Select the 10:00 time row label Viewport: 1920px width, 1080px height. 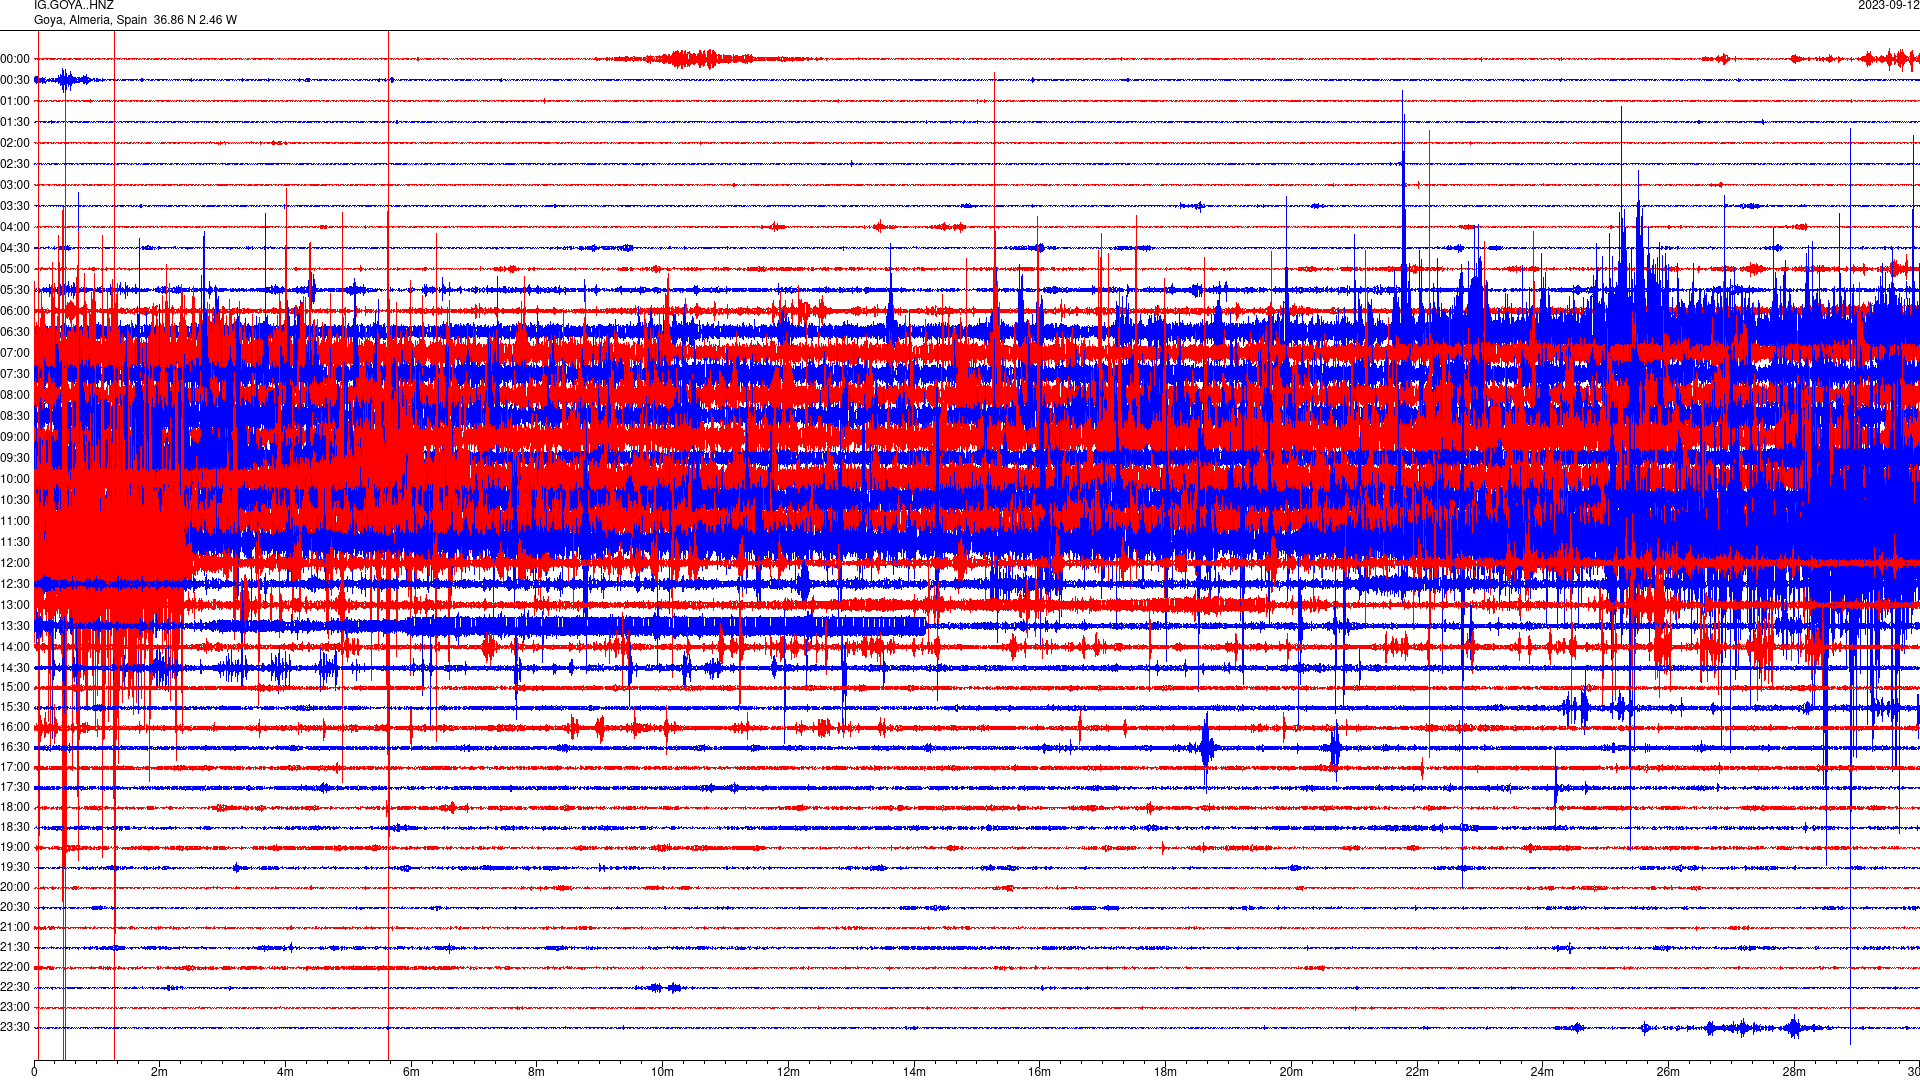[x=15, y=479]
